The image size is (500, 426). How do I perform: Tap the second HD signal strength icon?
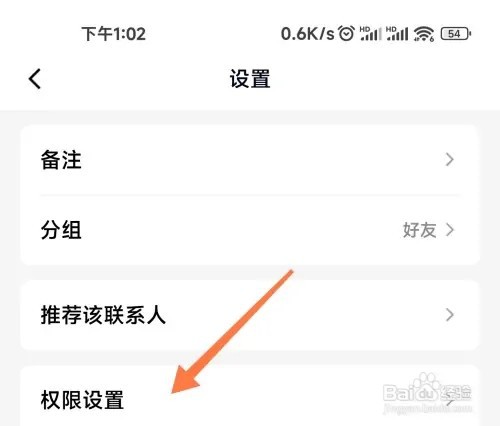point(397,34)
